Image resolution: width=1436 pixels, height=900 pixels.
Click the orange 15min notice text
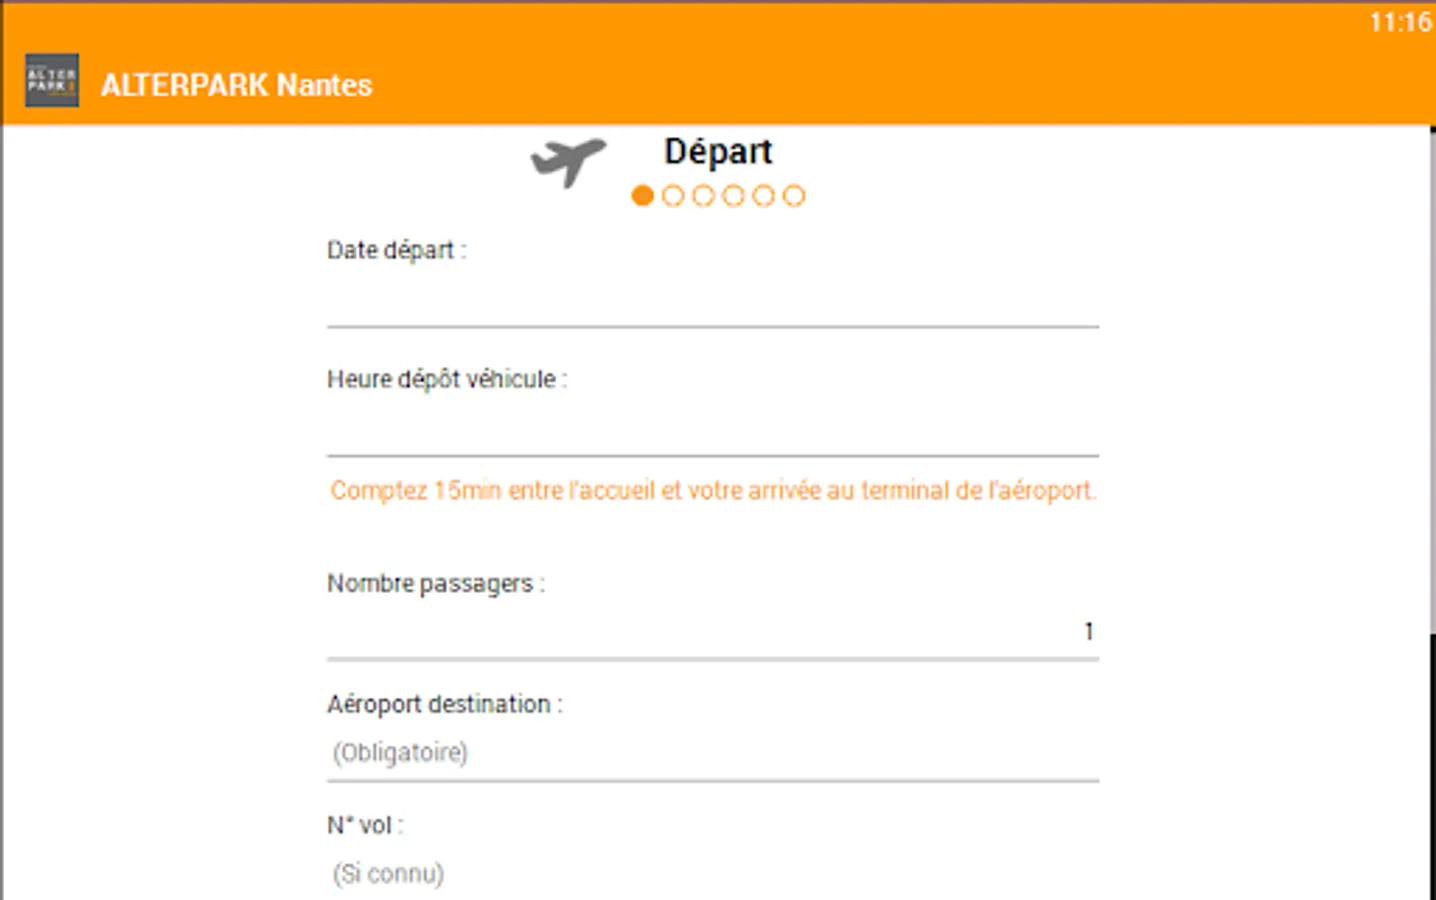point(713,491)
